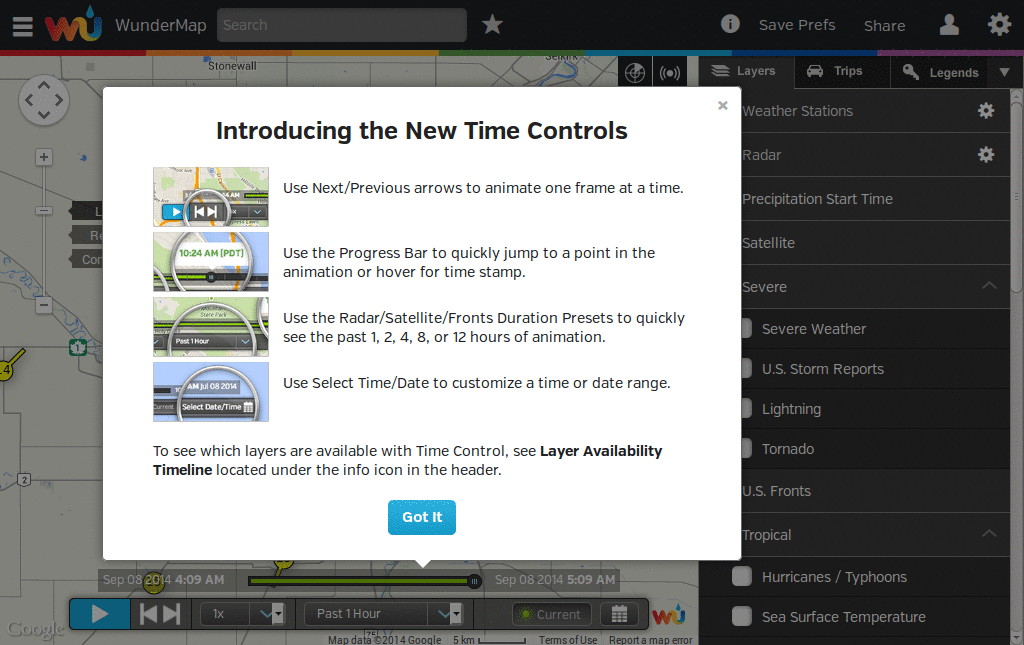Click the WunderMap title
The width and height of the screenshot is (1024, 645).
click(x=161, y=25)
